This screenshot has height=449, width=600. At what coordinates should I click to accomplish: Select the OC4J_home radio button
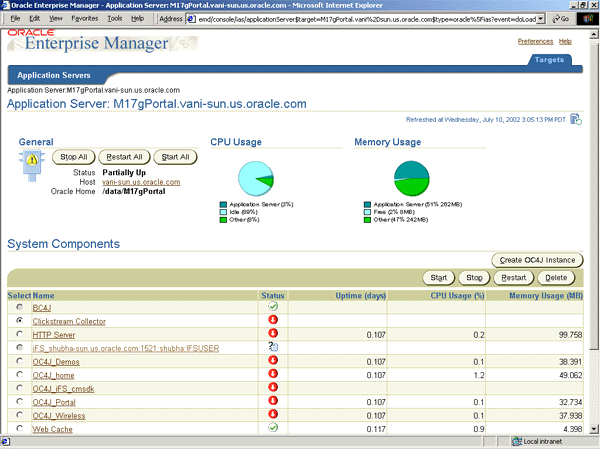[x=20, y=374]
